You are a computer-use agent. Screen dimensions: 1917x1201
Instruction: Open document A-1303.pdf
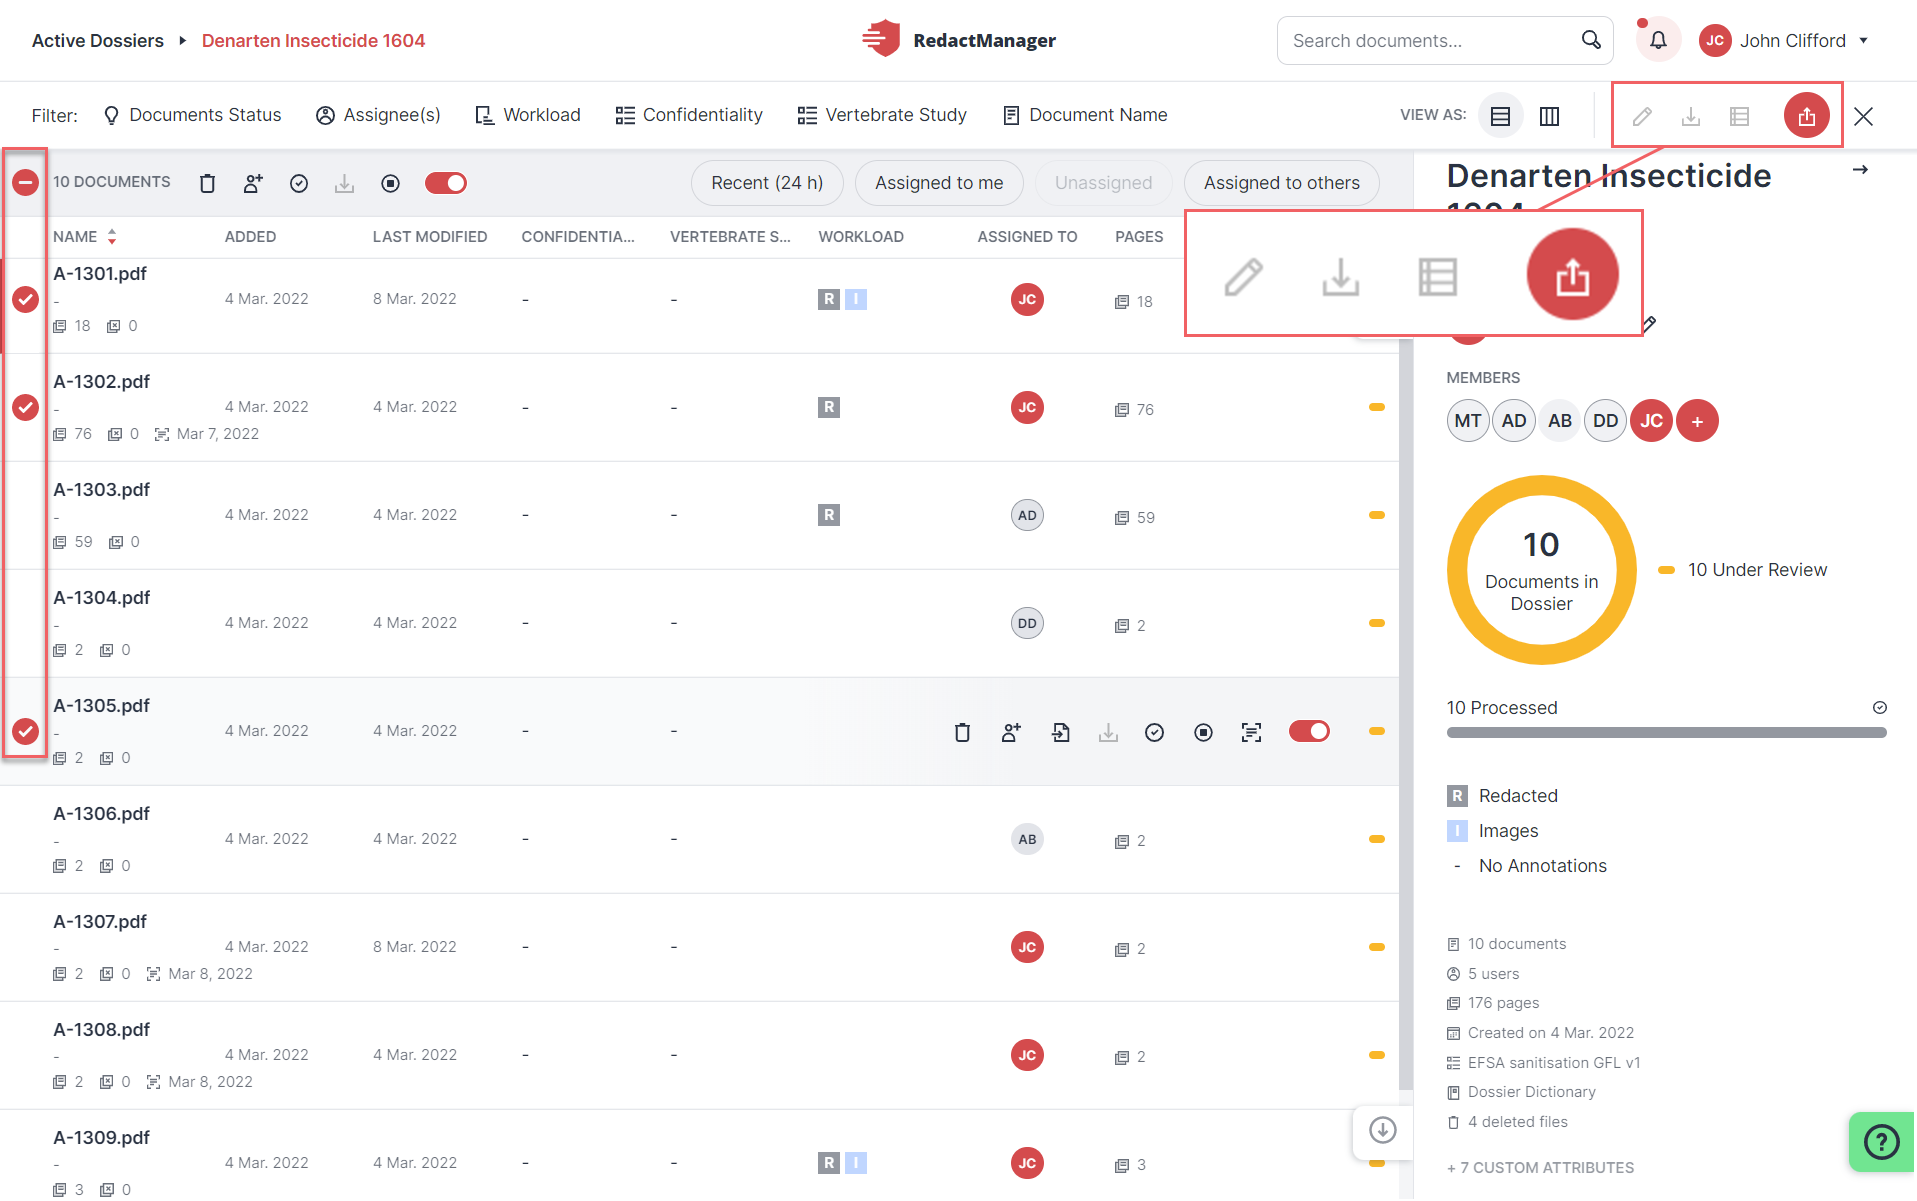click(x=101, y=490)
